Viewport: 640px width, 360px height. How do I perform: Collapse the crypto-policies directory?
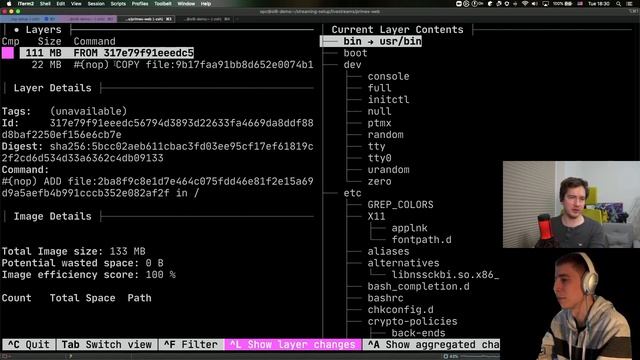[x=412, y=322]
